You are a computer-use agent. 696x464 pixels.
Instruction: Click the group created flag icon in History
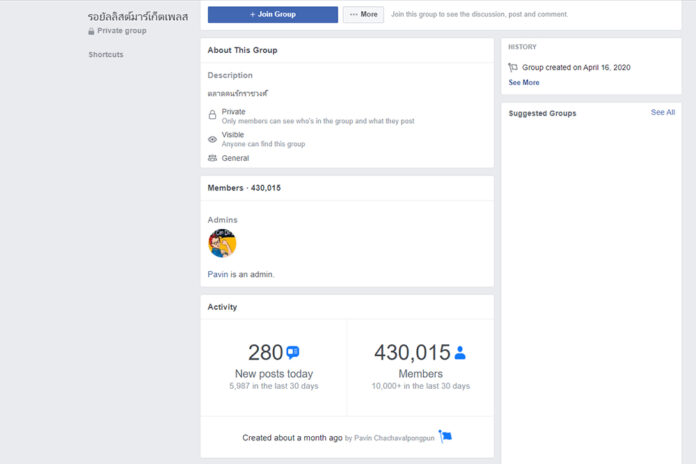point(513,67)
